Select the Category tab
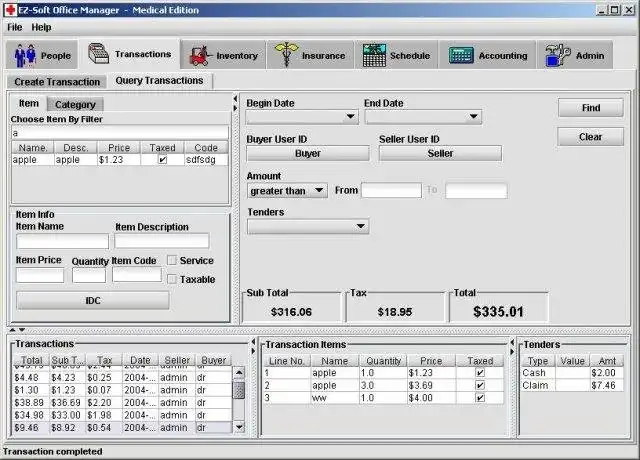 [x=75, y=104]
